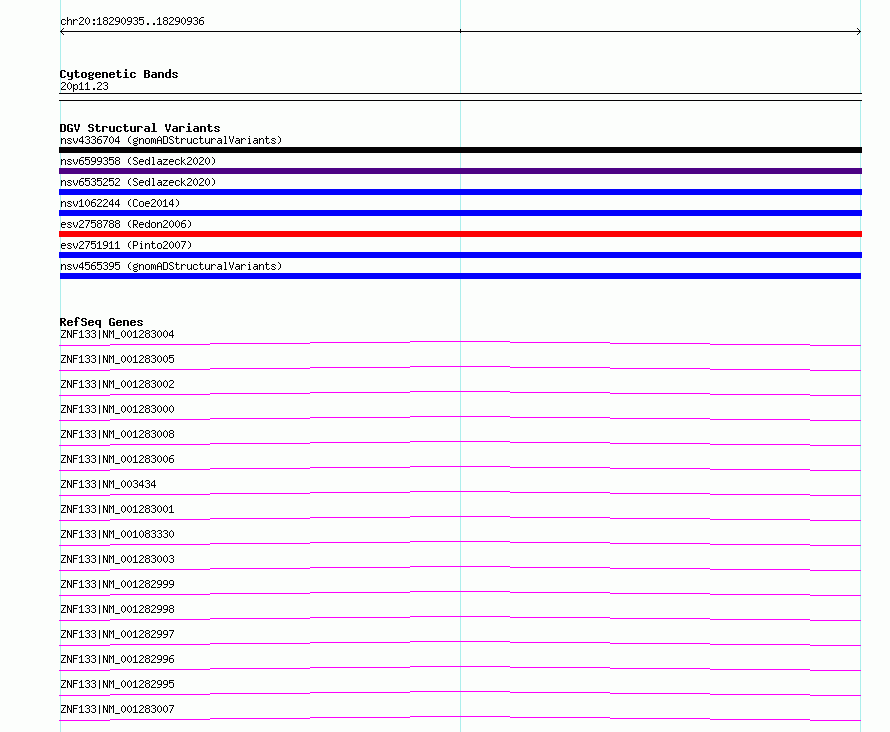The height and width of the screenshot is (732, 890).
Task: Select transcript ZNF133|NM_001283003
Action: [117, 559]
